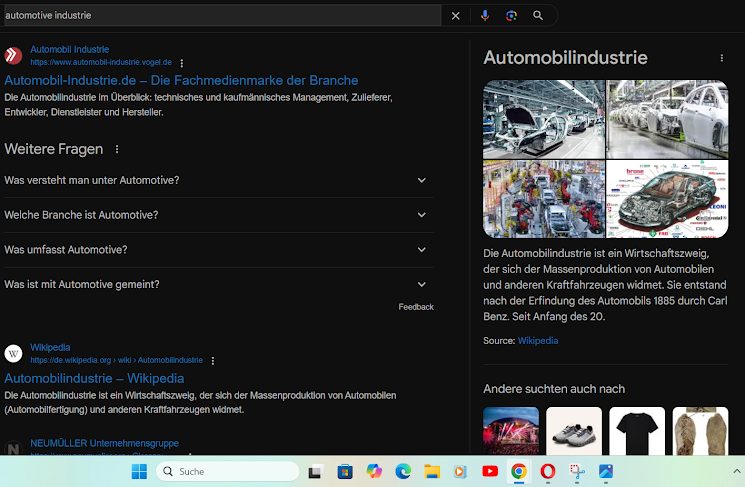Open the knowledge panel three-dot menu
This screenshot has width=745, height=487.
pos(721,58)
